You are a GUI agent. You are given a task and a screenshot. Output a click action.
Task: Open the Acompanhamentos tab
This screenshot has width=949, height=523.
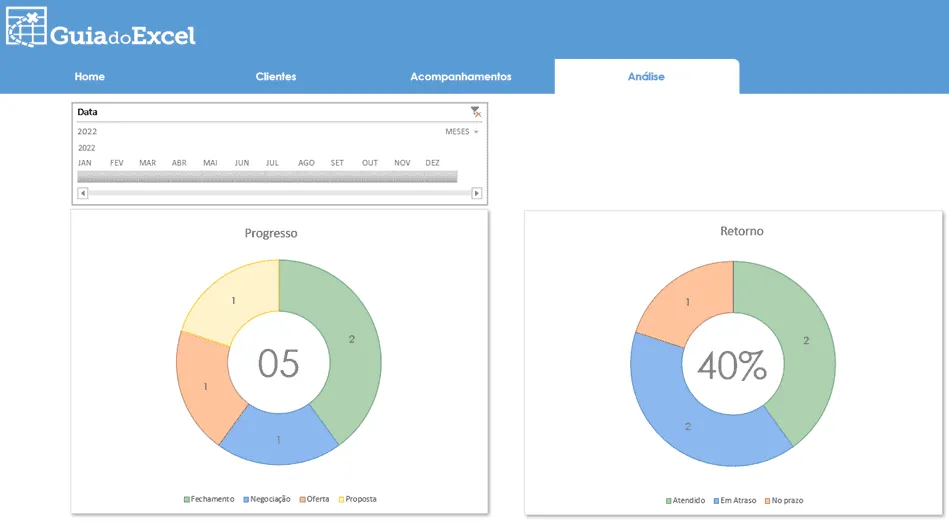(x=461, y=77)
